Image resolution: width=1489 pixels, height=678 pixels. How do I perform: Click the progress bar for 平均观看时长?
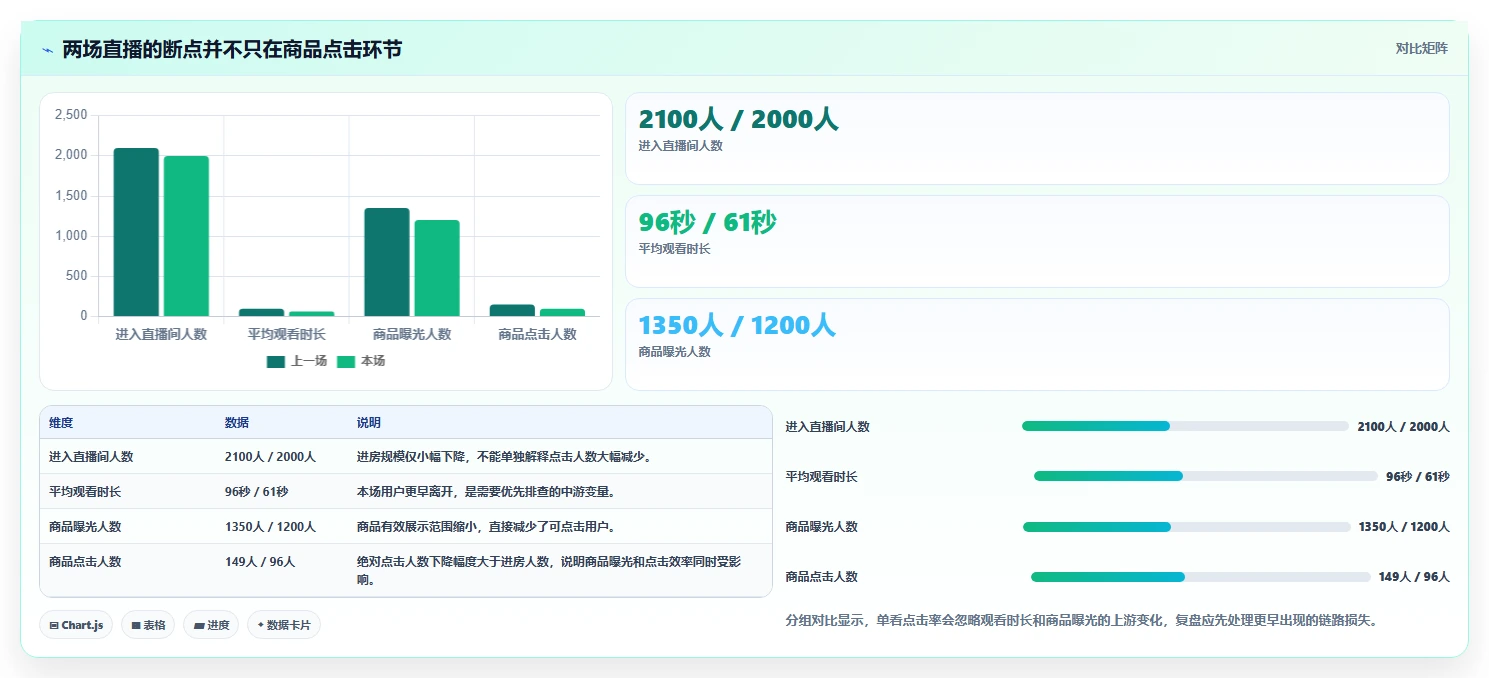1206,476
